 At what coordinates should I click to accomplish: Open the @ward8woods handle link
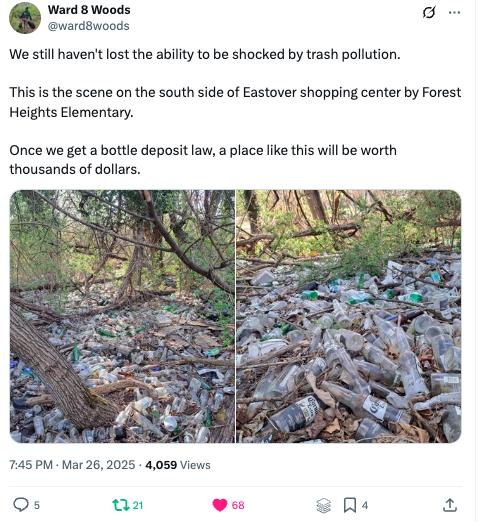[89, 26]
